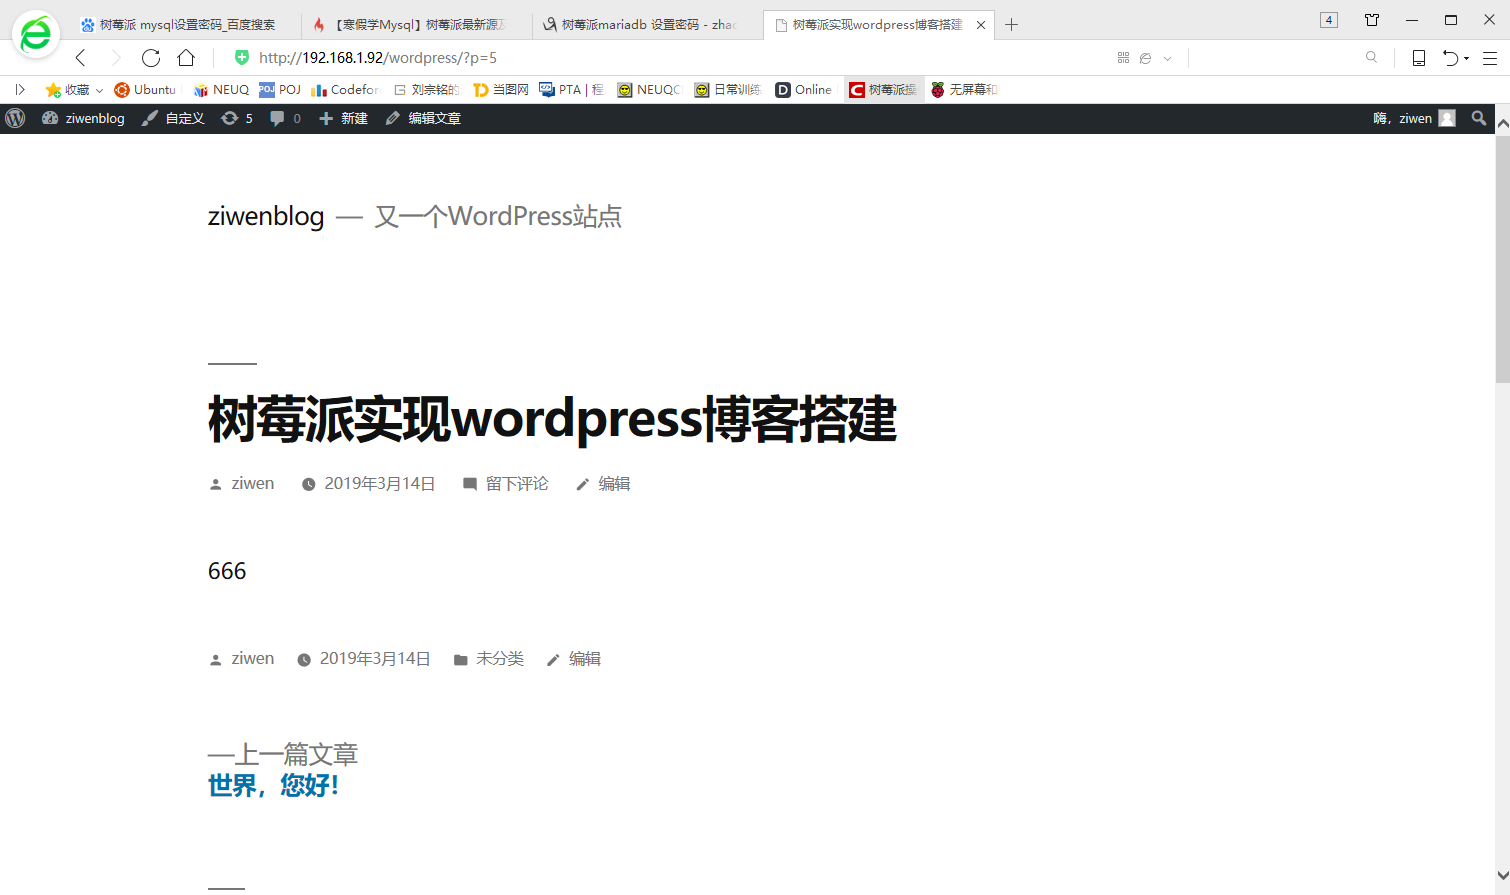Open the 日常训练 bookmark
The height and width of the screenshot is (895, 1510).
[728, 90]
